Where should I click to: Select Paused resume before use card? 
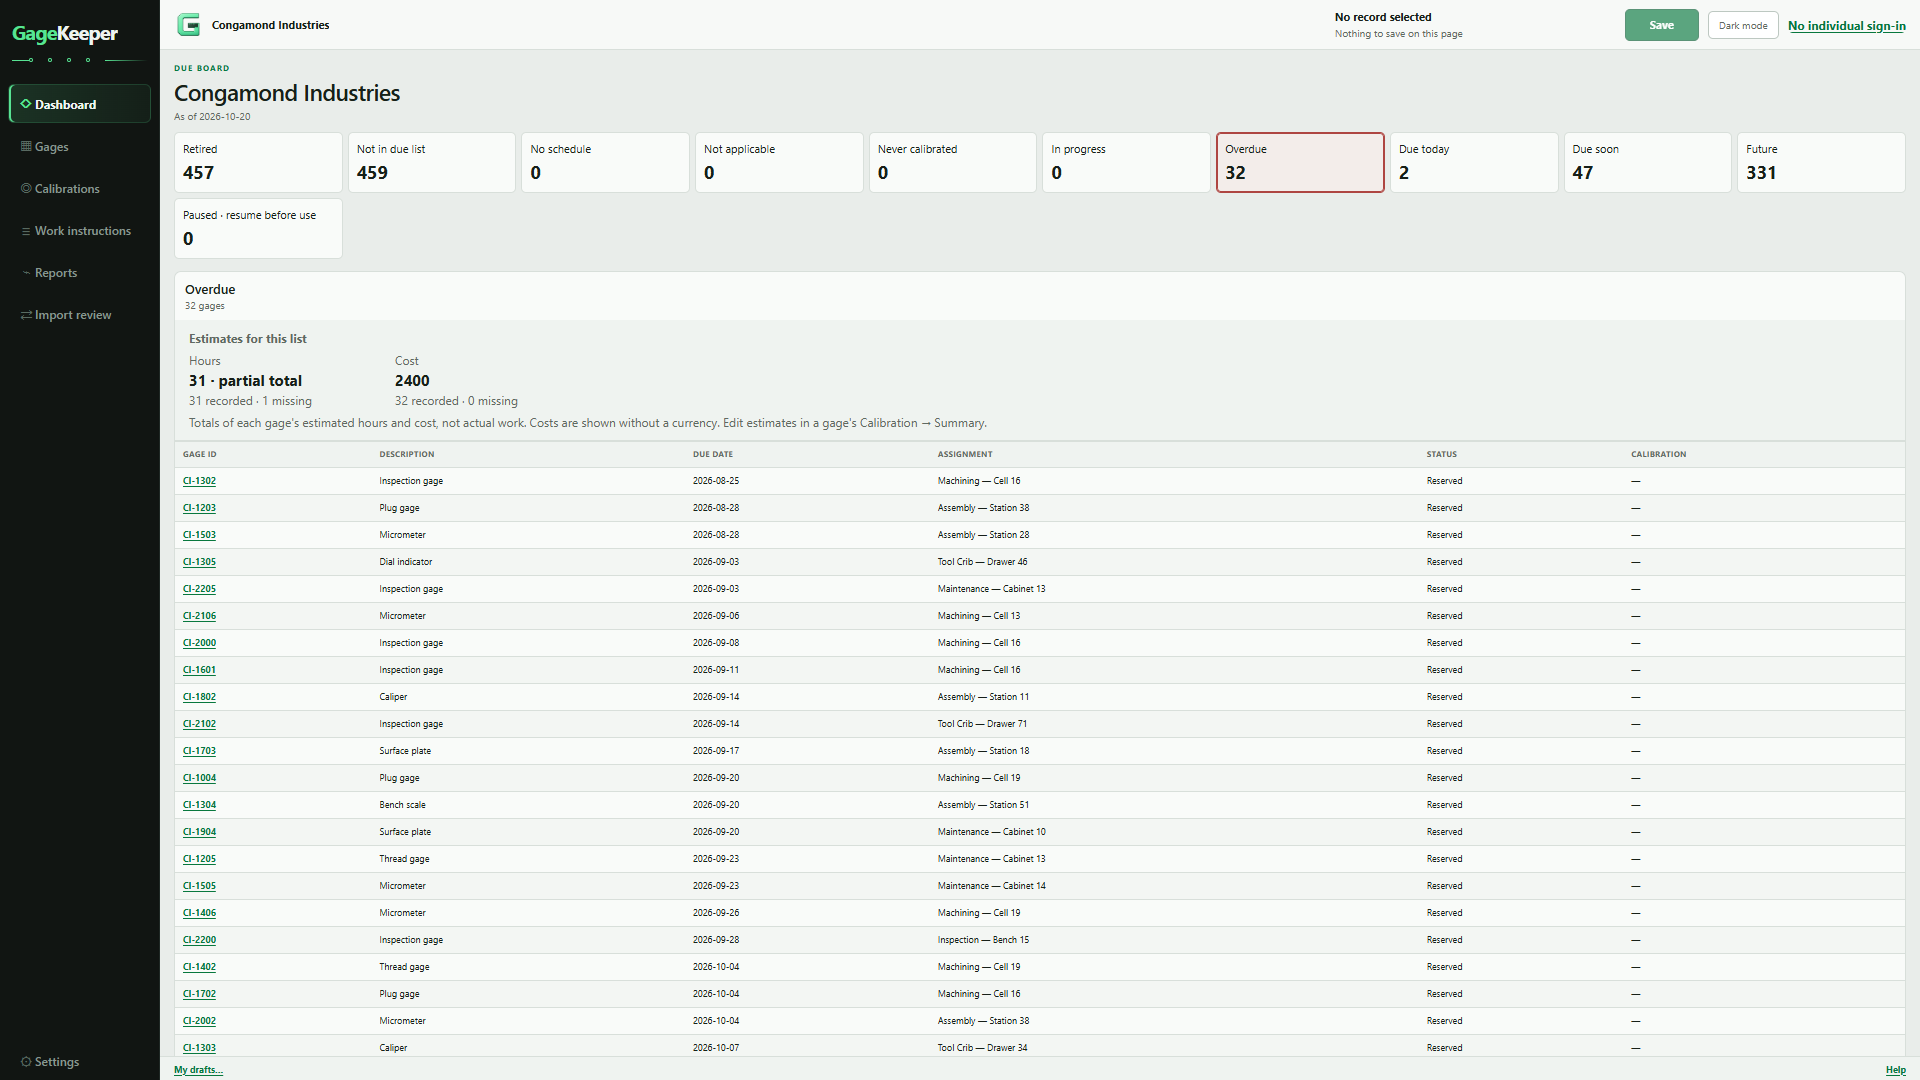click(x=258, y=228)
